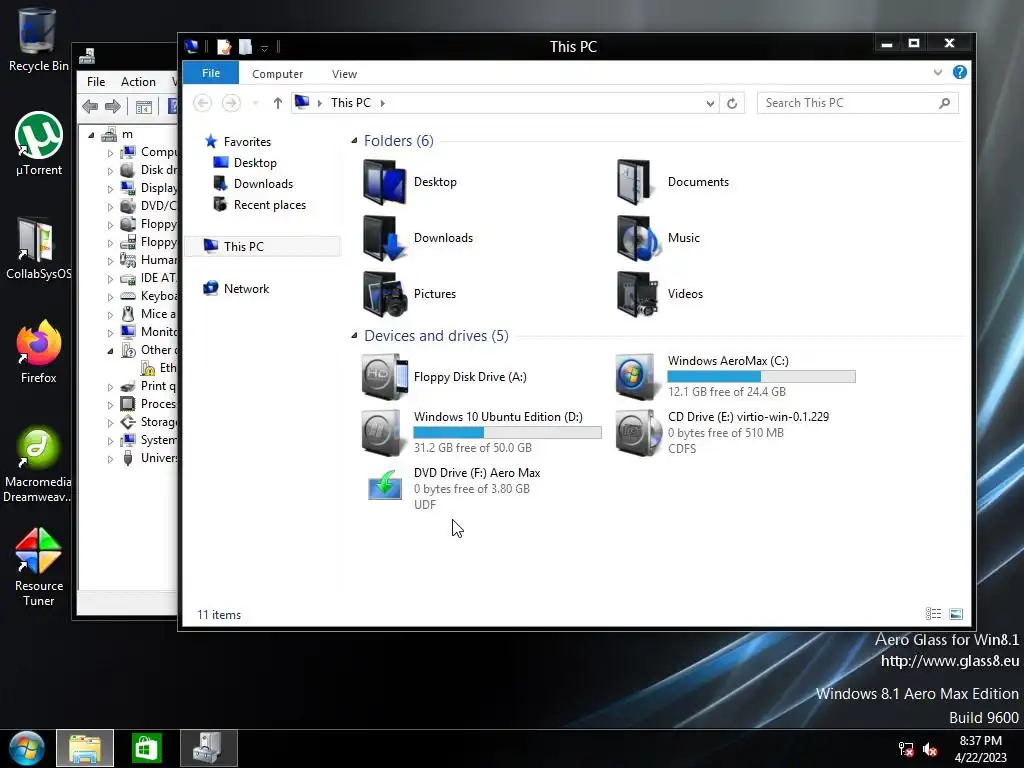Viewport: 1024px width, 768px height.
Task: Expand Print queues node in Device Manager
Action: pos(110,387)
